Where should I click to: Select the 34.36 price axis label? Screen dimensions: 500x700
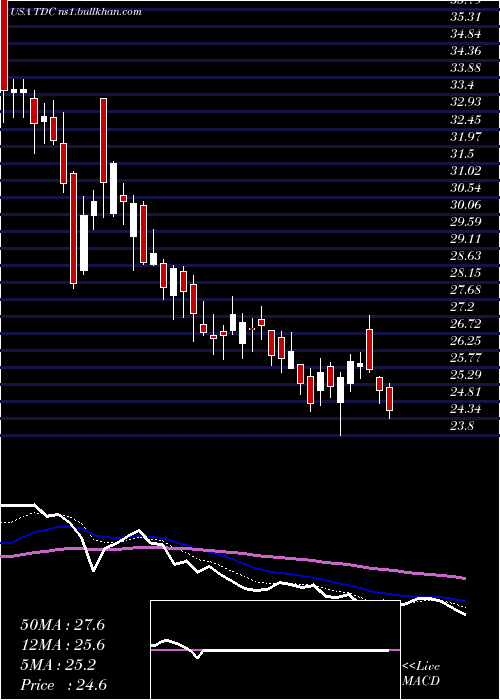tap(465, 51)
